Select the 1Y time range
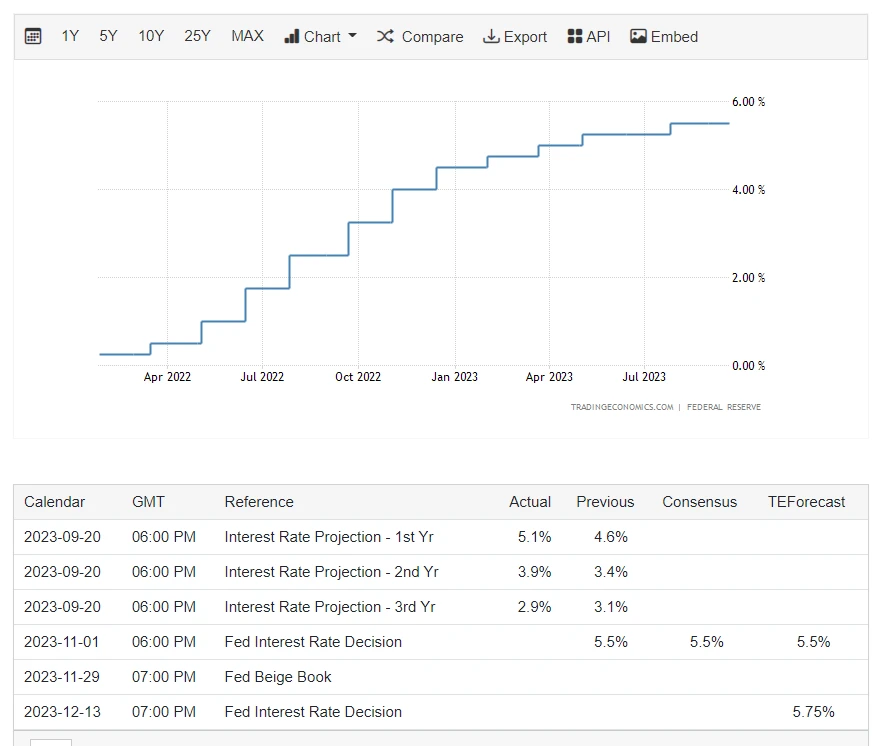This screenshot has width=877, height=746. (70, 36)
